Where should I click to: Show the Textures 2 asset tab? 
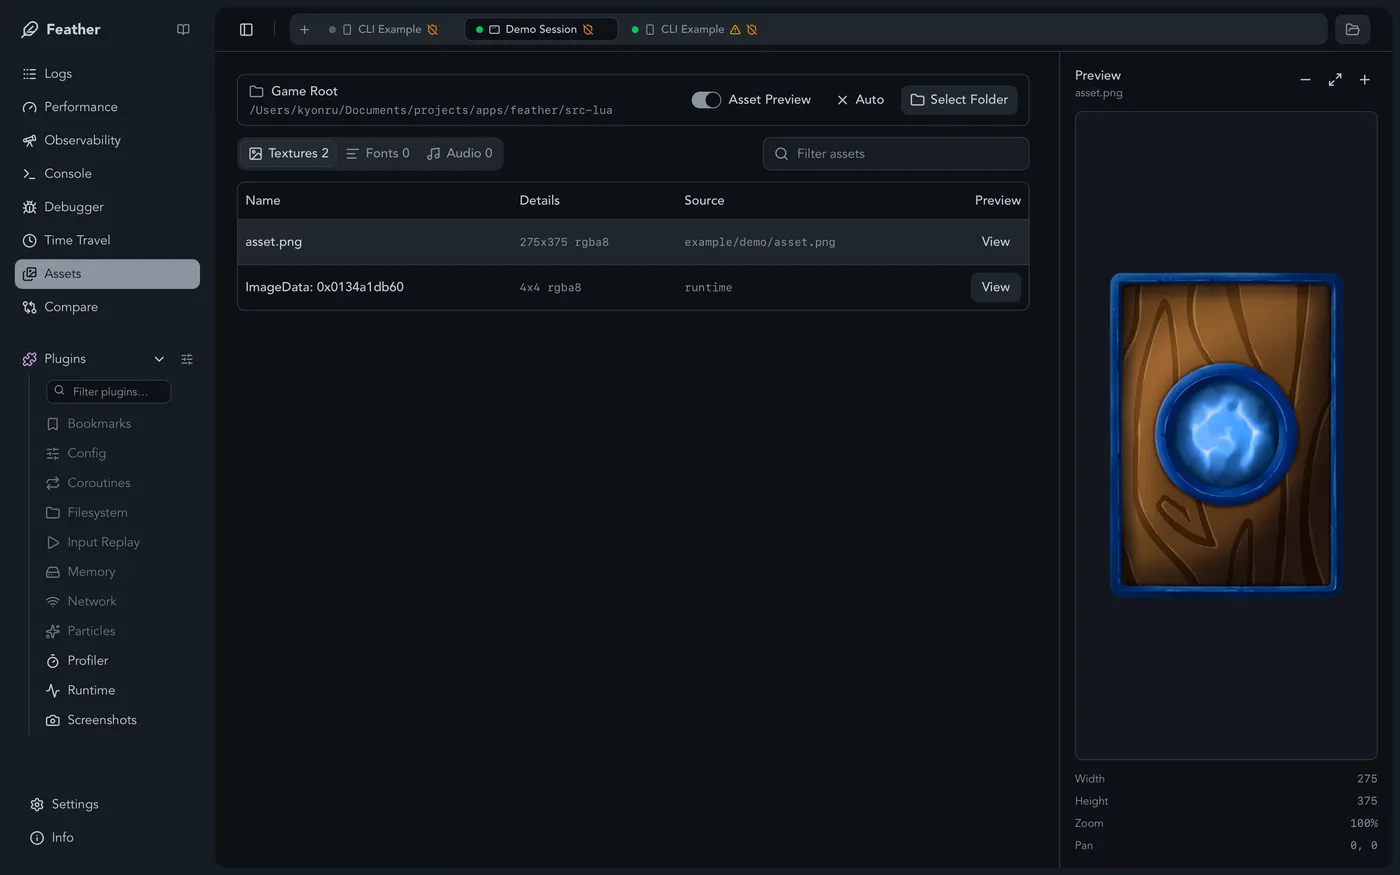pos(289,154)
